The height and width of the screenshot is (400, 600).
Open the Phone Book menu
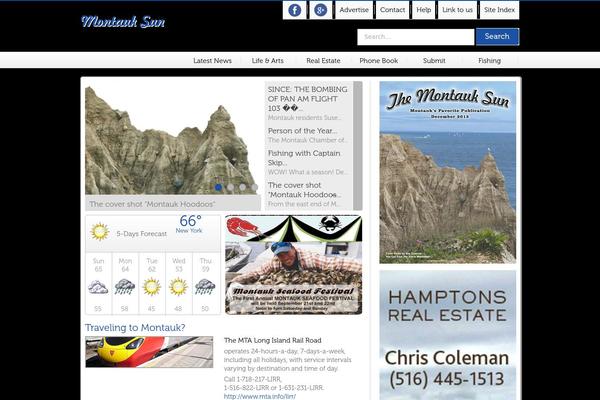(378, 60)
